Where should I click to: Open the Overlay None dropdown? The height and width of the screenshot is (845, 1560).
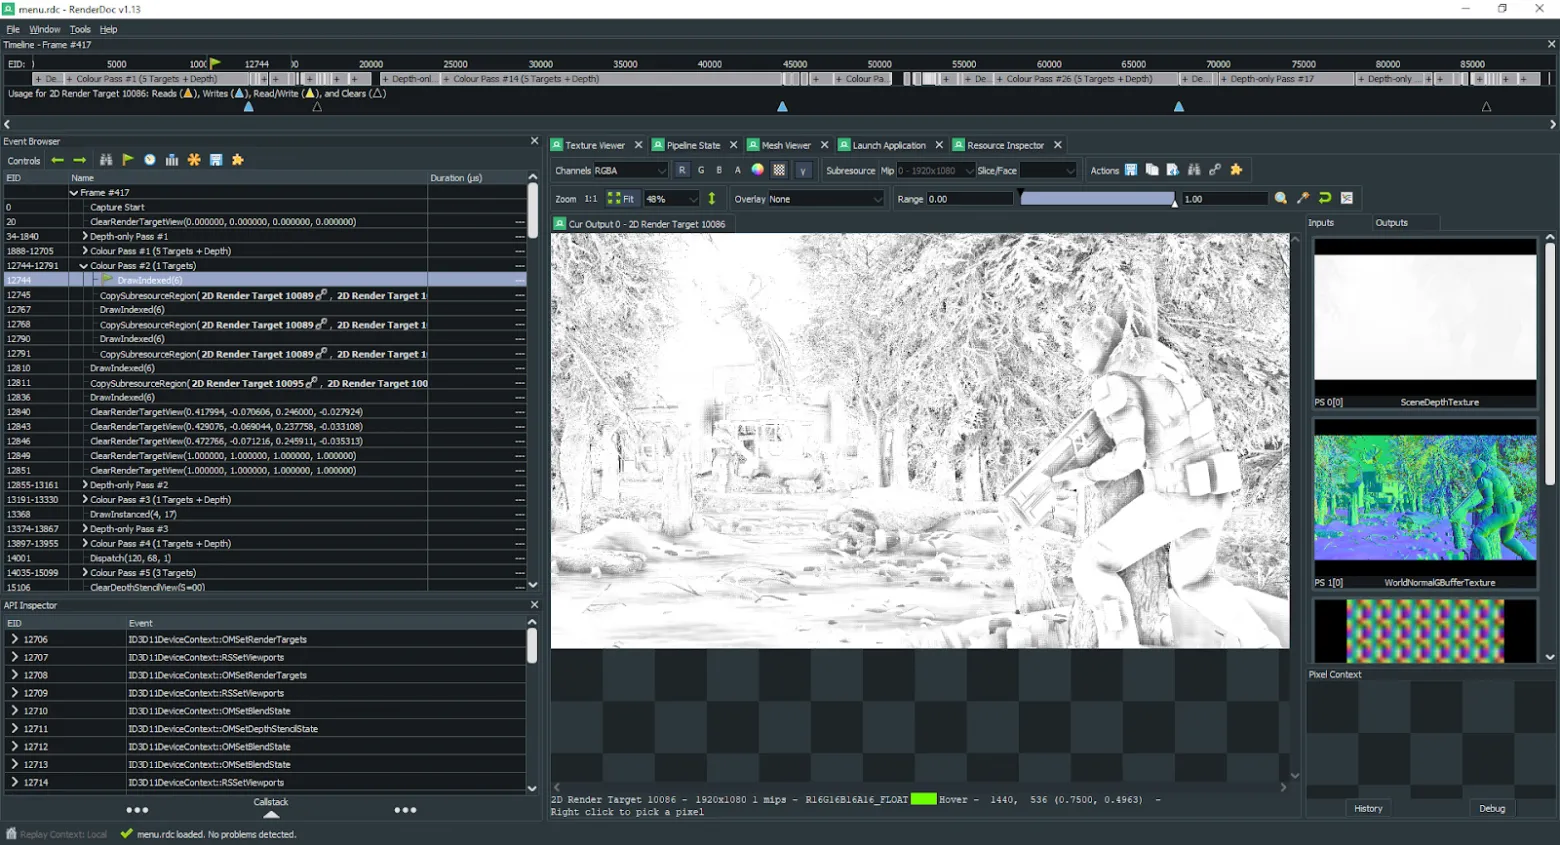point(825,198)
